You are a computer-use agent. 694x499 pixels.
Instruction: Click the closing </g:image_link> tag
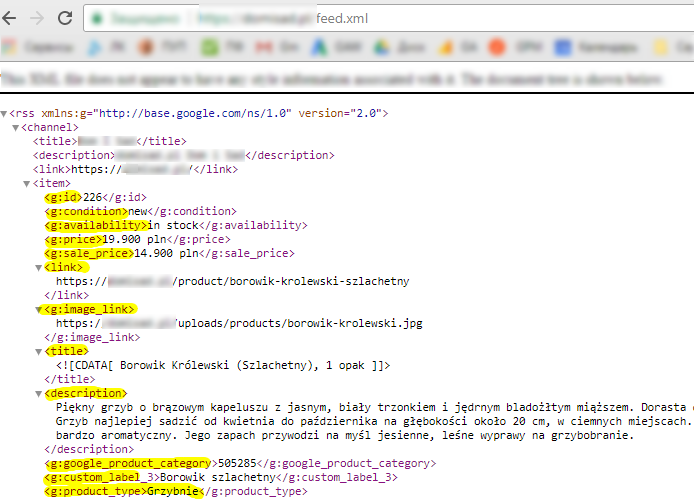[92, 338]
